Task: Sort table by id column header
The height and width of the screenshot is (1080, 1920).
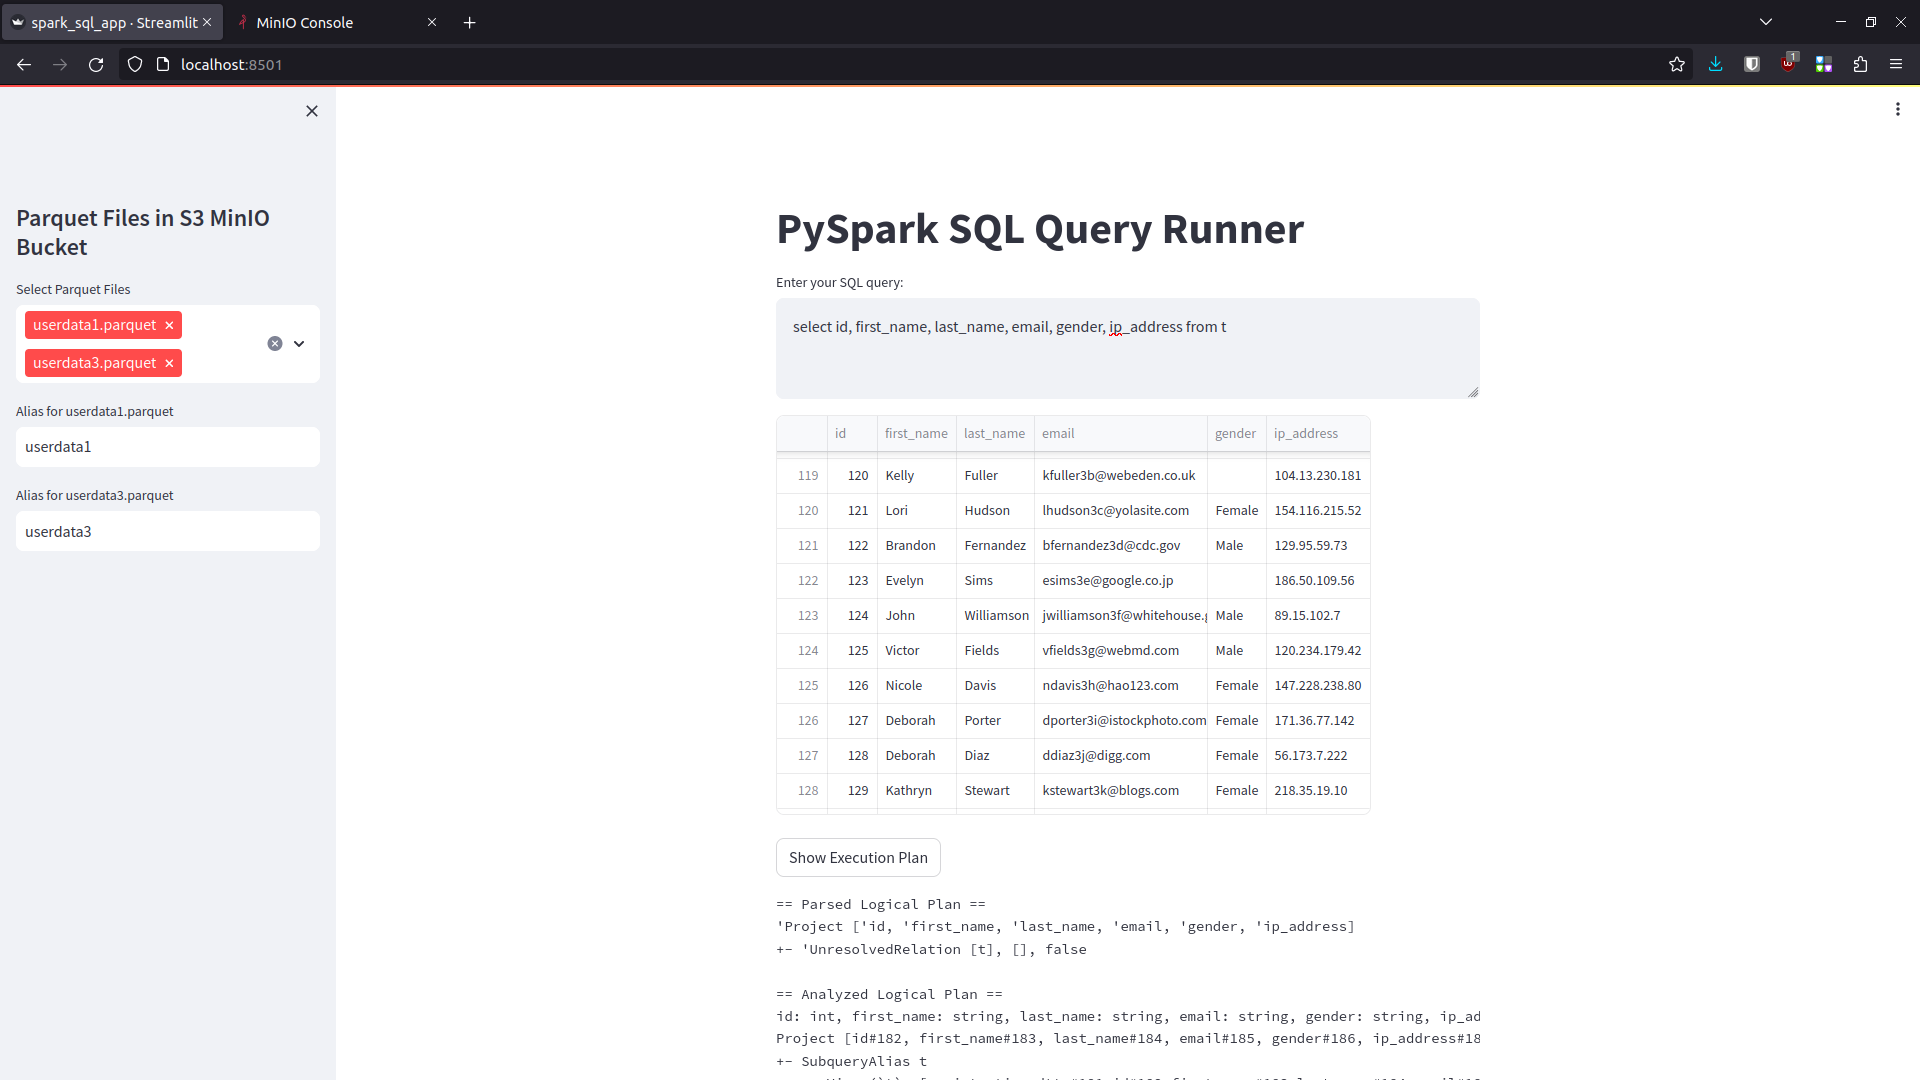Action: pyautogui.click(x=852, y=434)
